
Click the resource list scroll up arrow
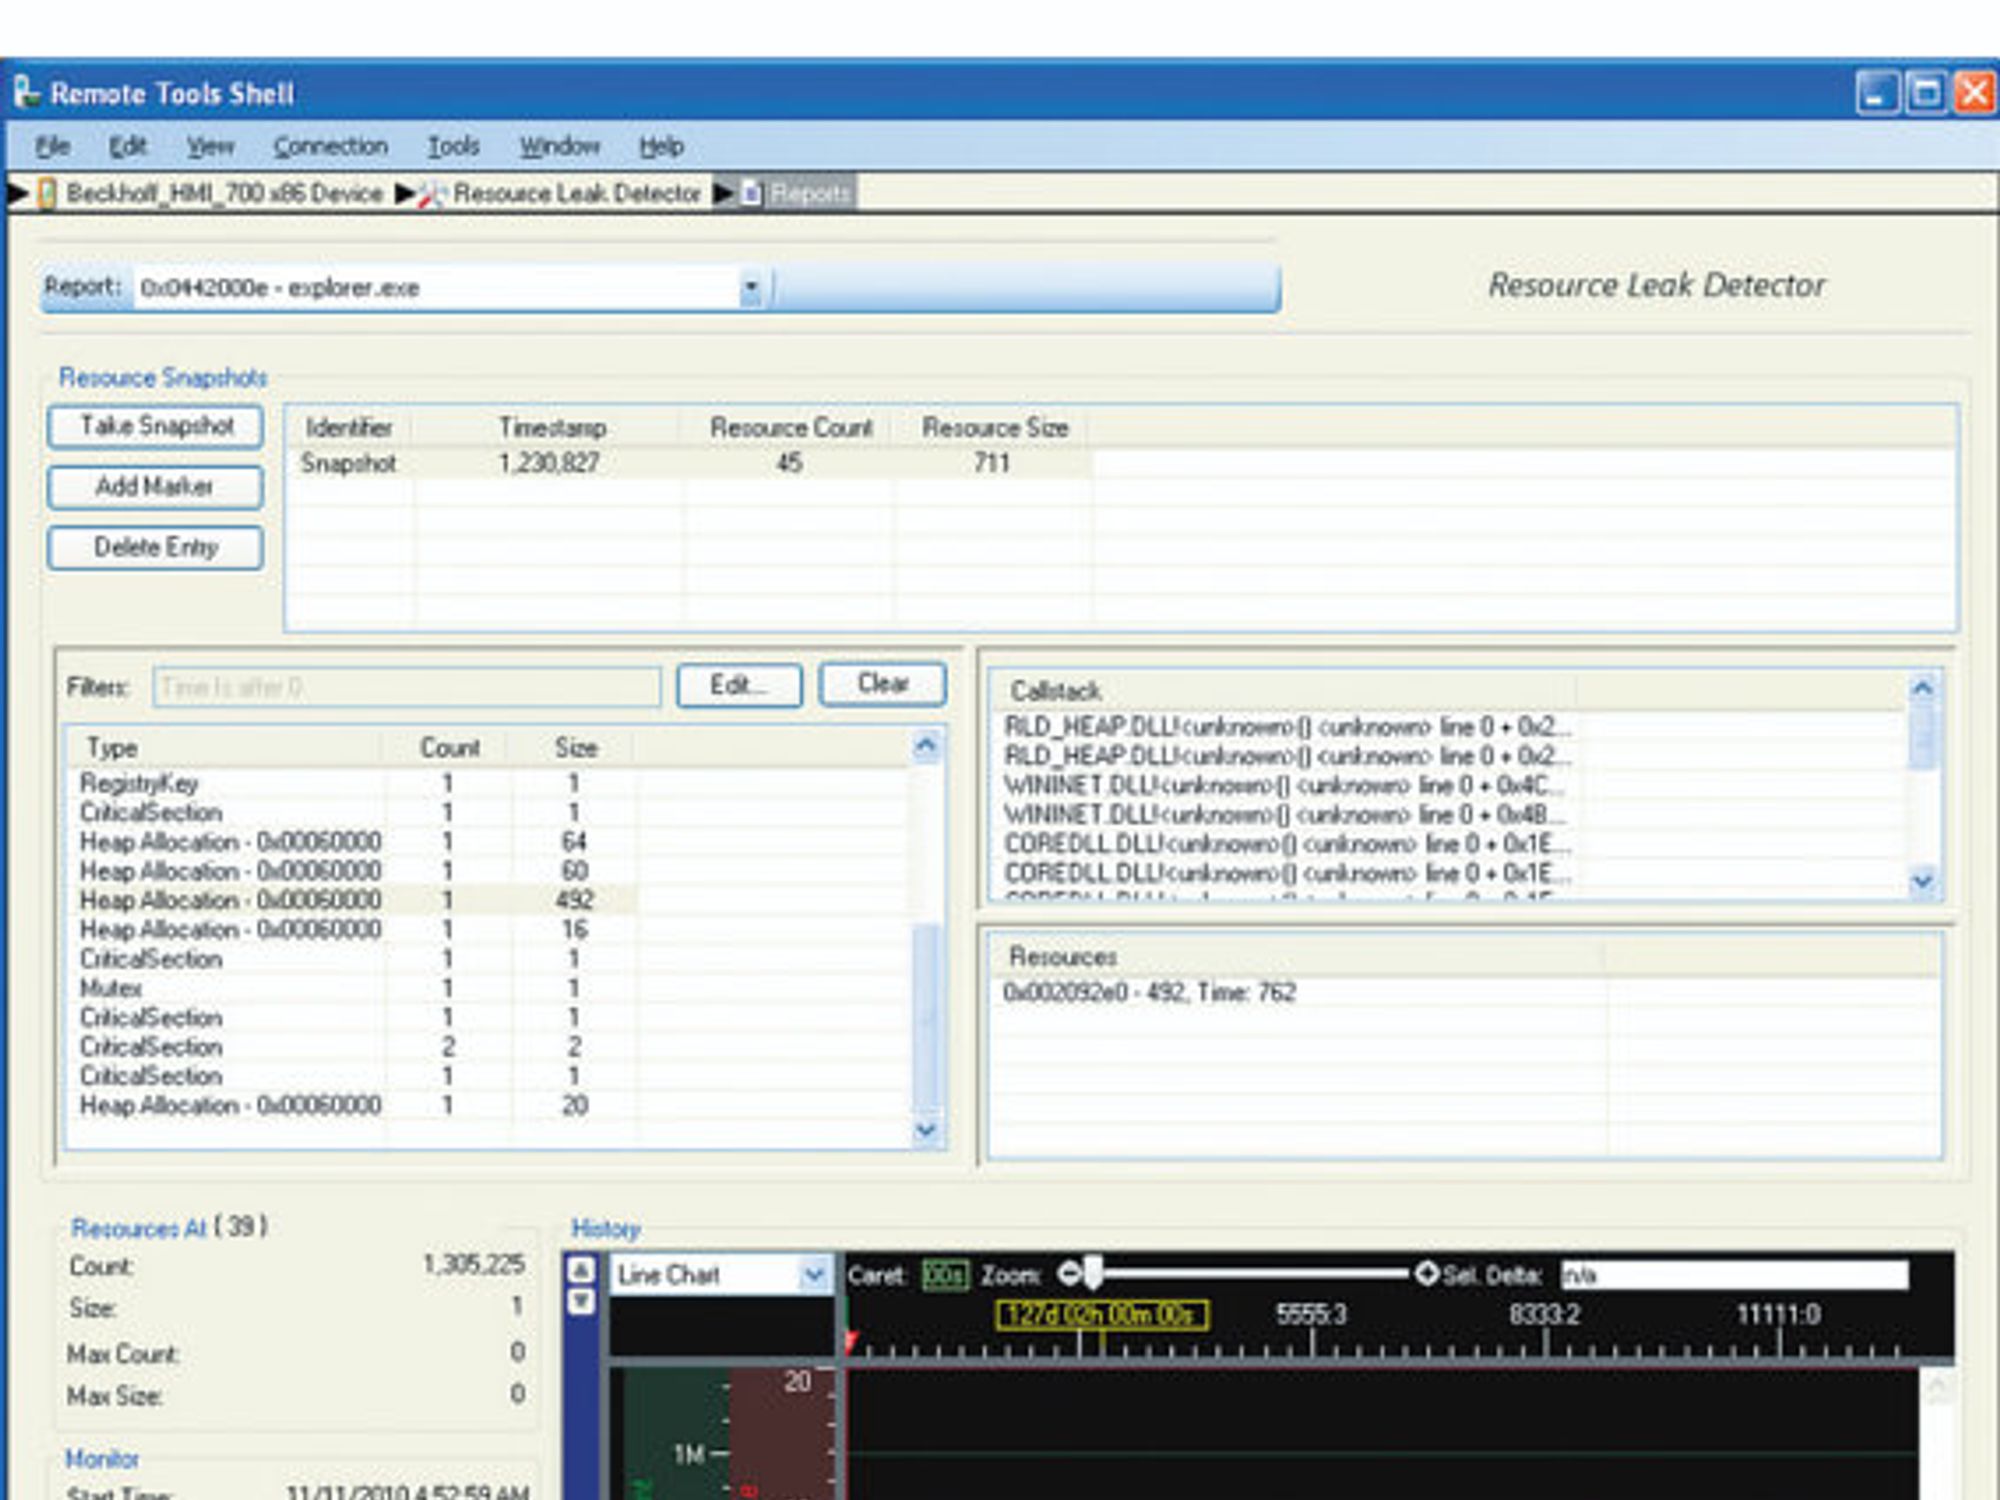tap(926, 746)
